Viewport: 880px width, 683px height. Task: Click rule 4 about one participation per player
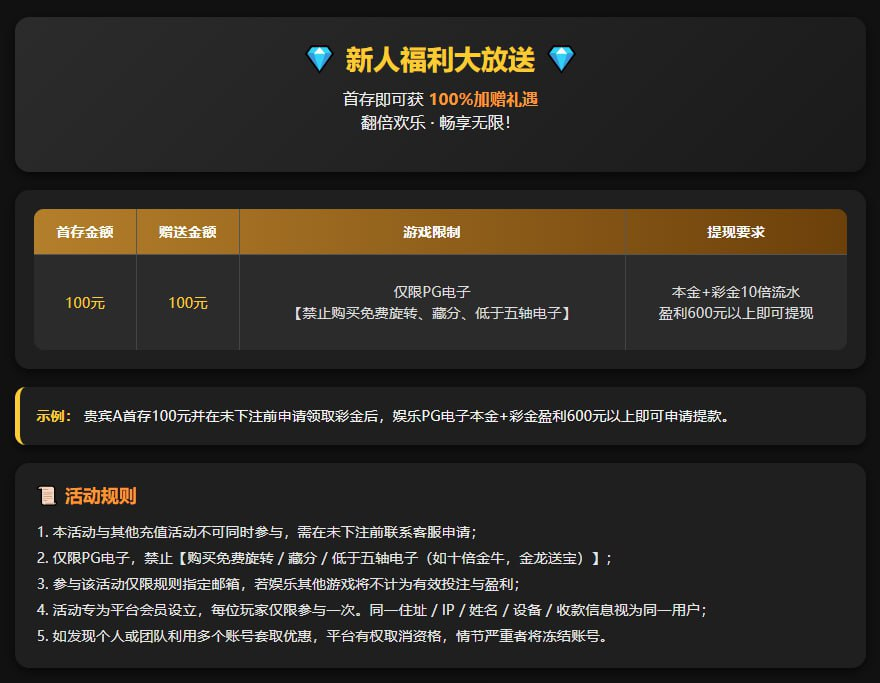click(372, 610)
